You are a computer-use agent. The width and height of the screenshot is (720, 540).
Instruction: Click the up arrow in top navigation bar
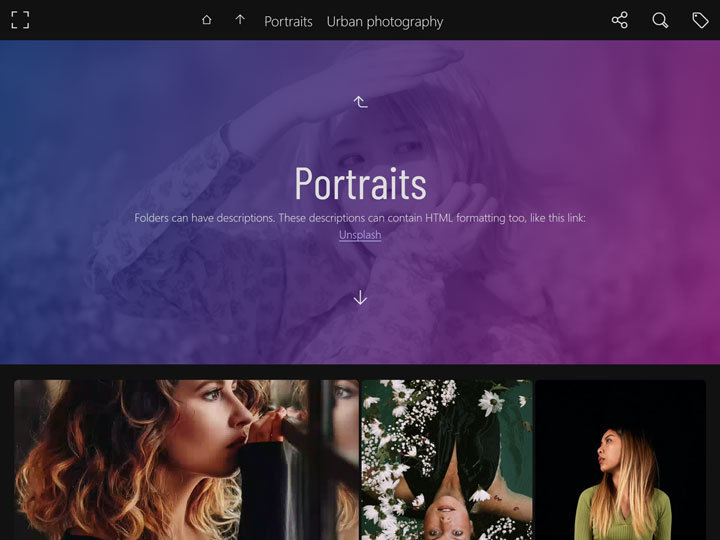click(240, 20)
